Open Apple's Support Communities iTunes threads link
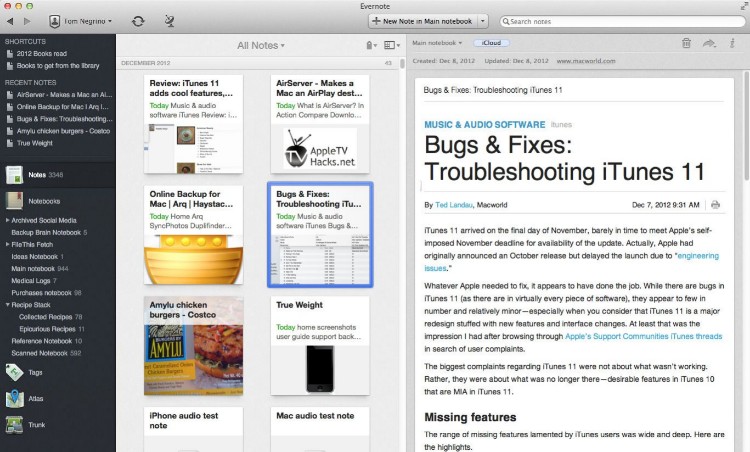 pyautogui.click(x=643, y=336)
